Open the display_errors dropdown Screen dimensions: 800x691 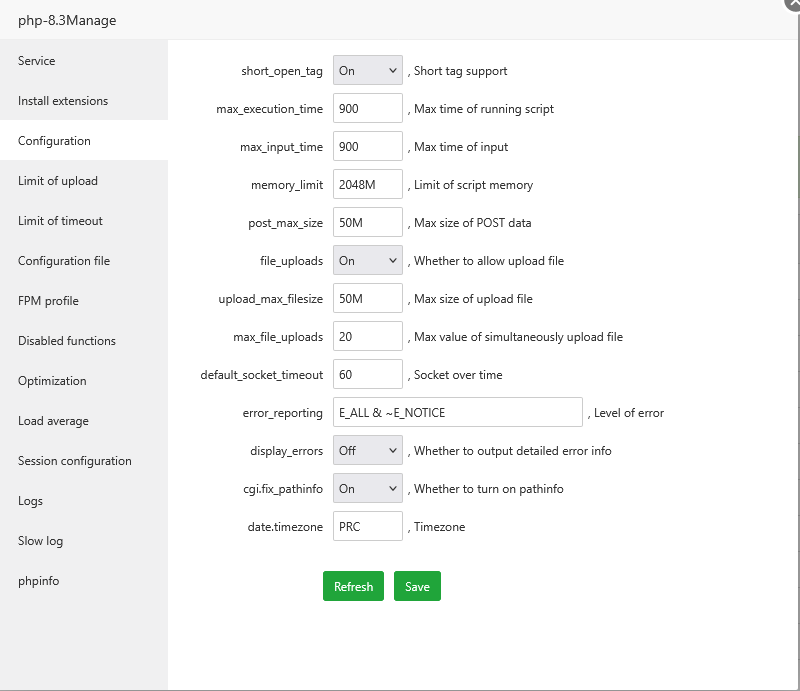367,450
